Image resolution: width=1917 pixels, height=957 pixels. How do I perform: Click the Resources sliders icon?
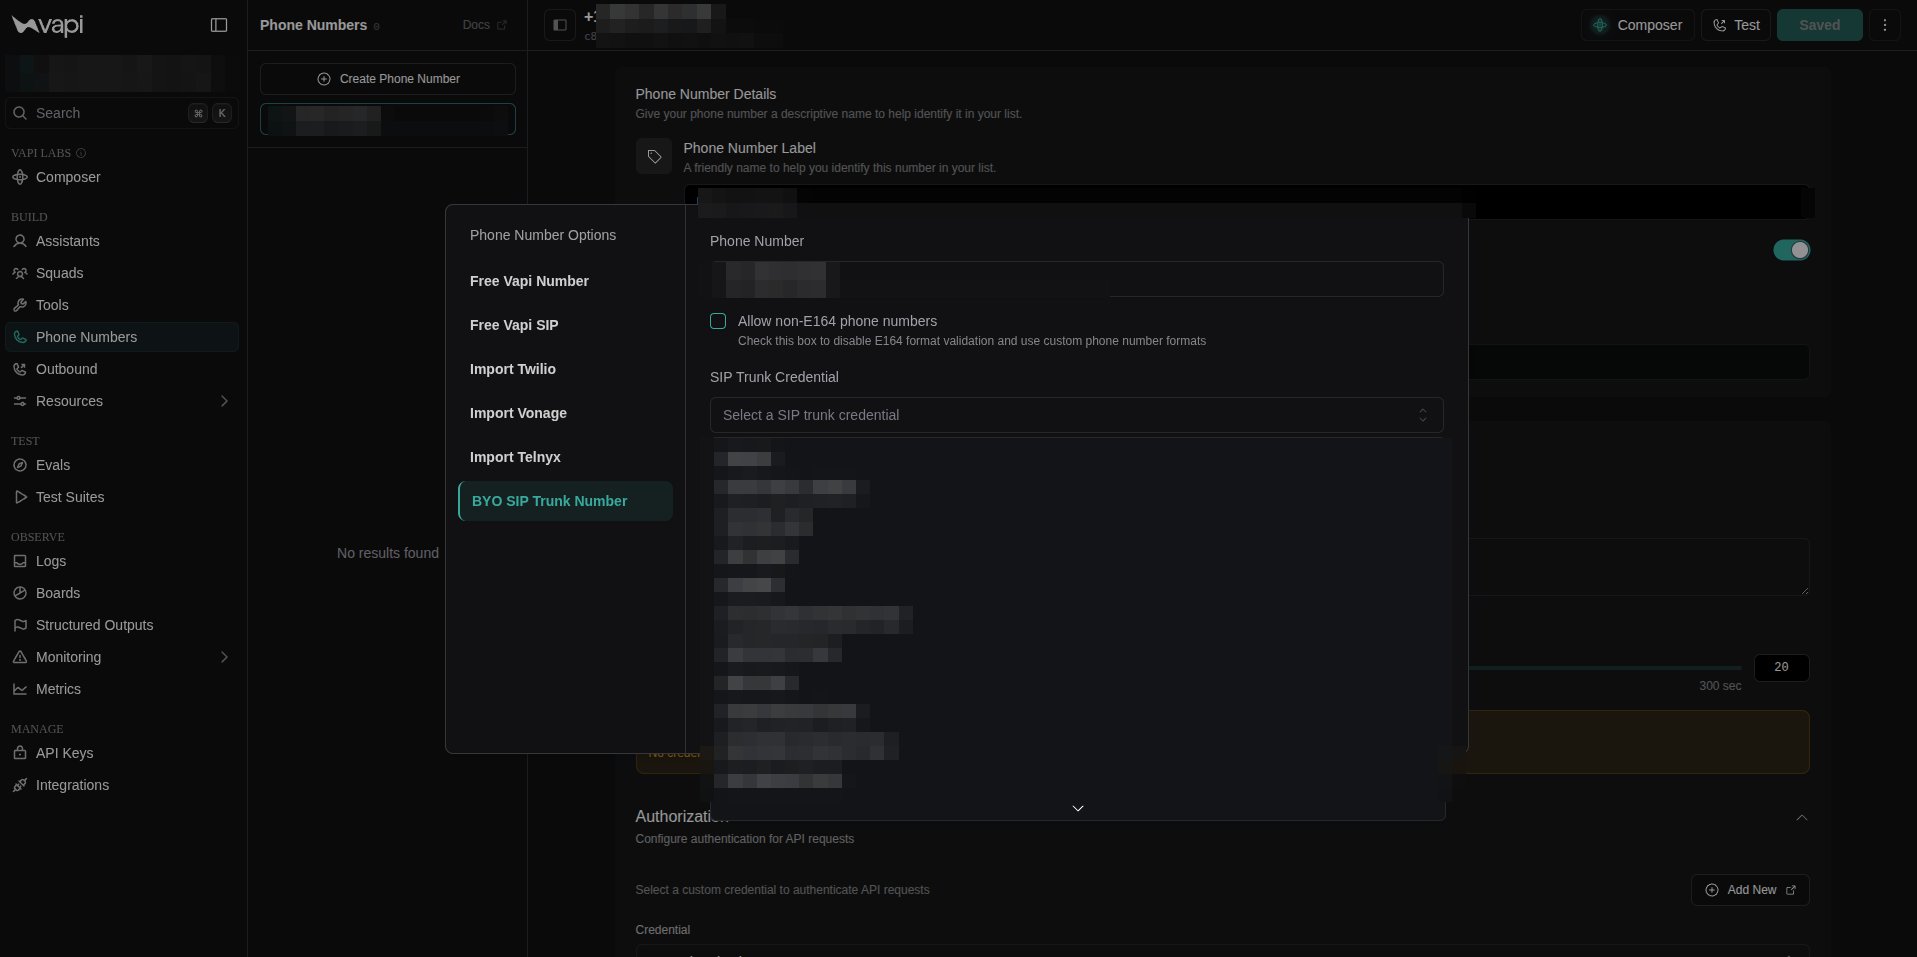point(20,401)
